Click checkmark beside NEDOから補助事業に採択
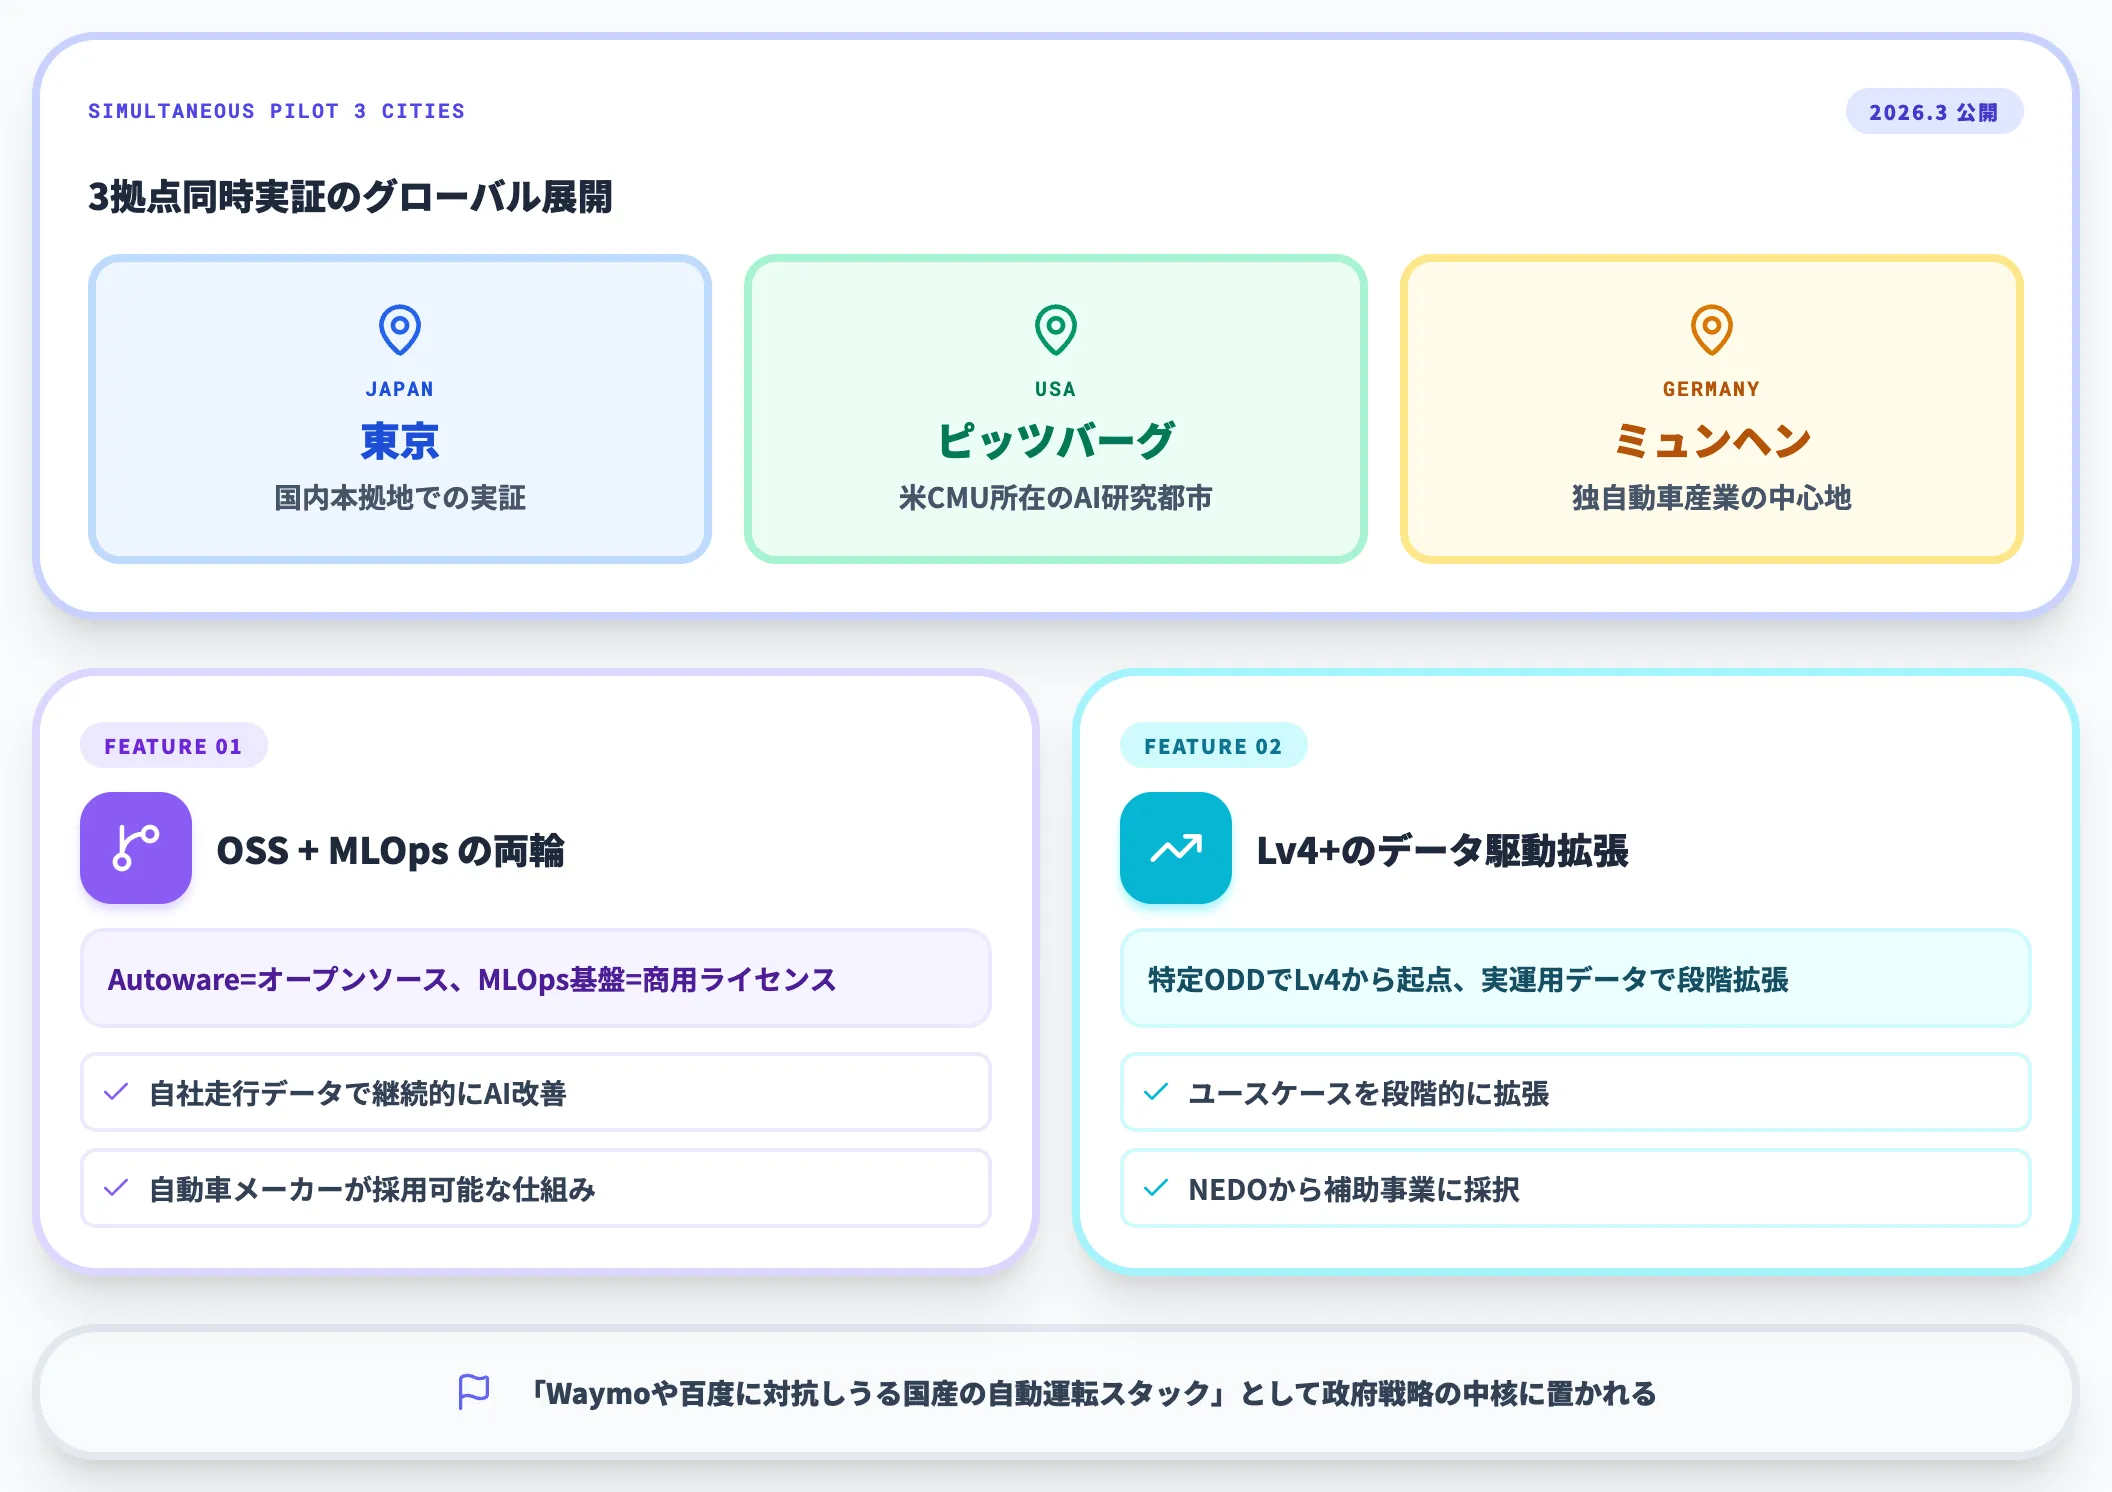The width and height of the screenshot is (2112, 1492). click(1156, 1188)
